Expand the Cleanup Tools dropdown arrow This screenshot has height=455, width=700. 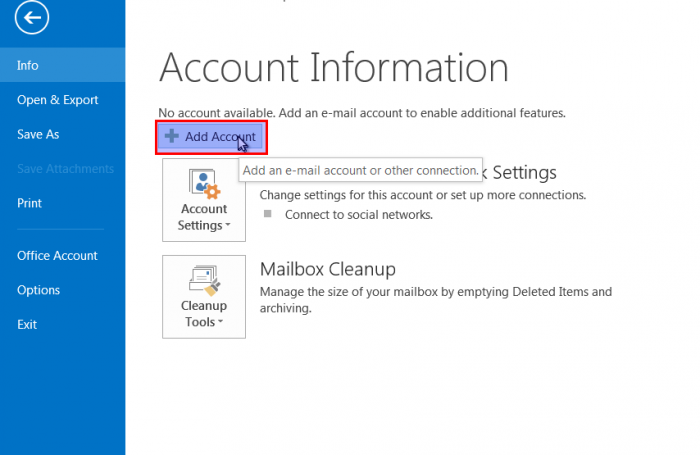click(x=220, y=322)
